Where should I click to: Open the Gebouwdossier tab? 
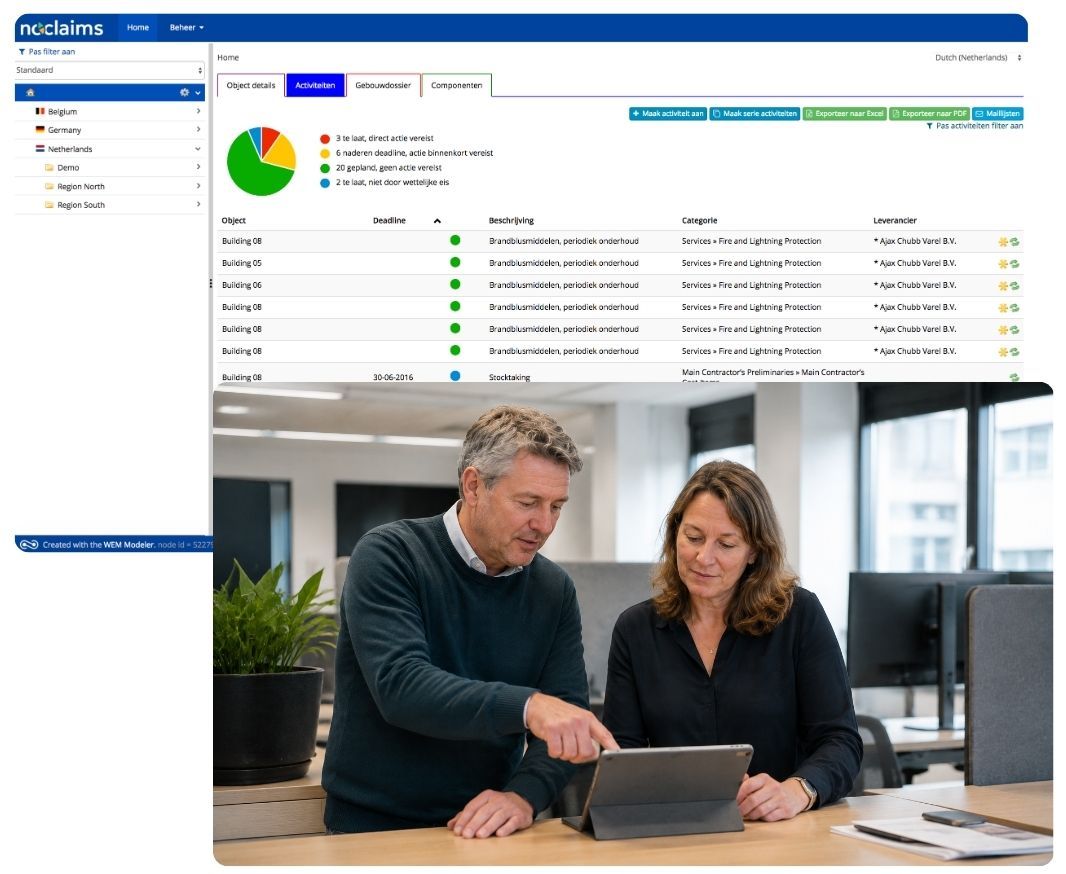point(383,86)
